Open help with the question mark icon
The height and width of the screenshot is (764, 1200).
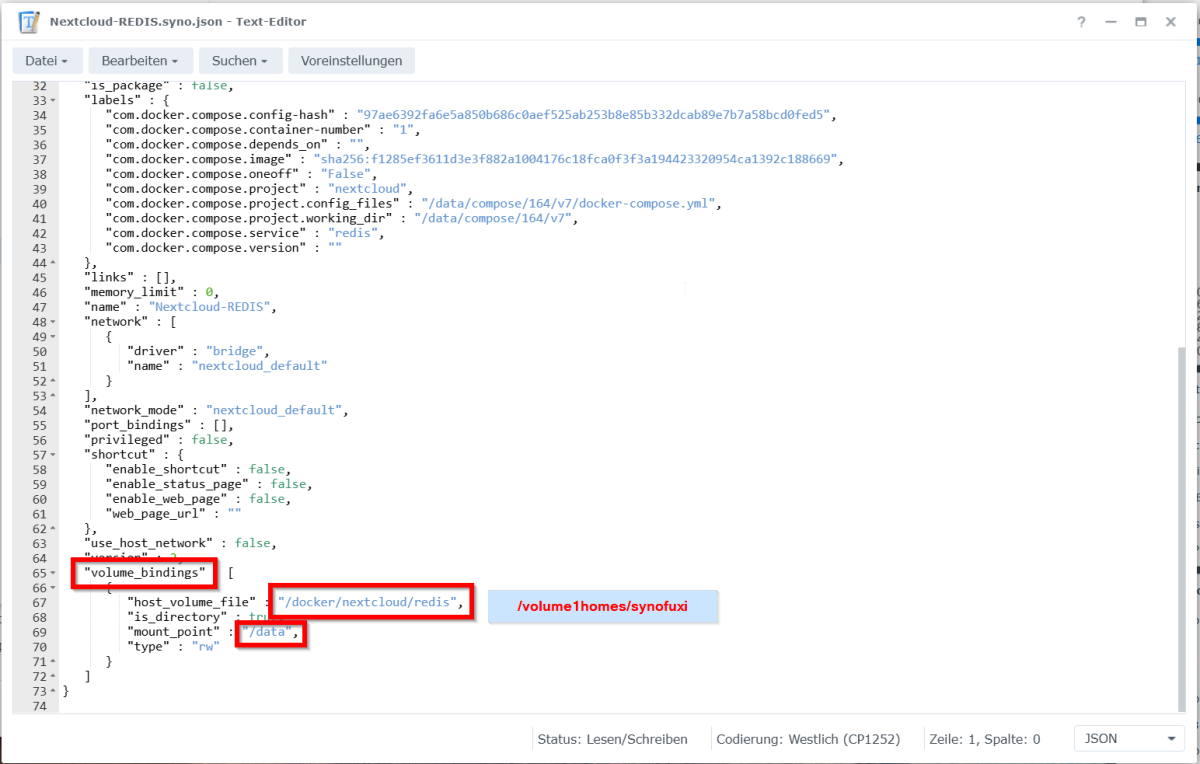pos(1081,22)
